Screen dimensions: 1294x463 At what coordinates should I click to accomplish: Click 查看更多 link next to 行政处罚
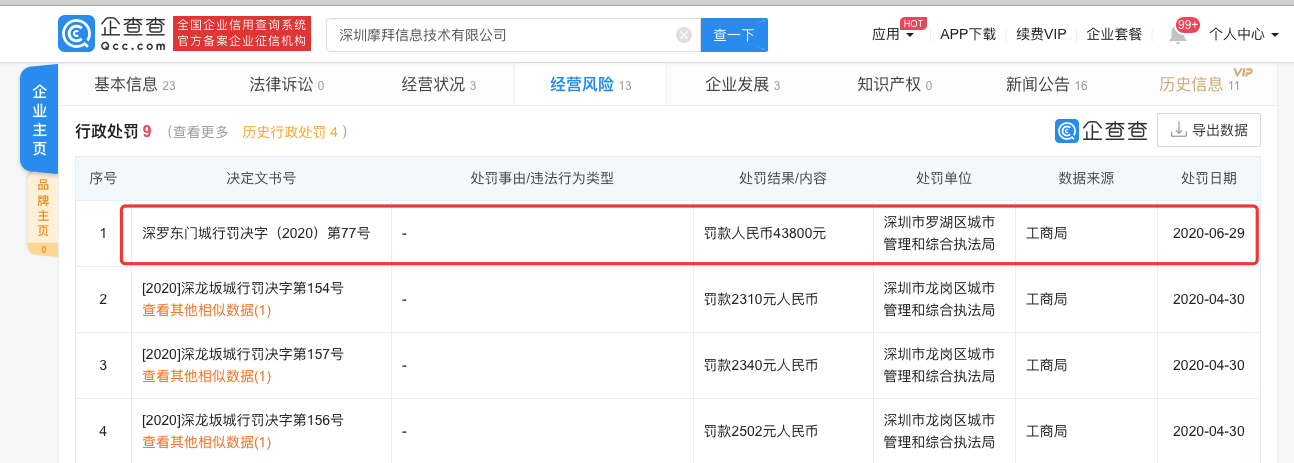coord(200,131)
